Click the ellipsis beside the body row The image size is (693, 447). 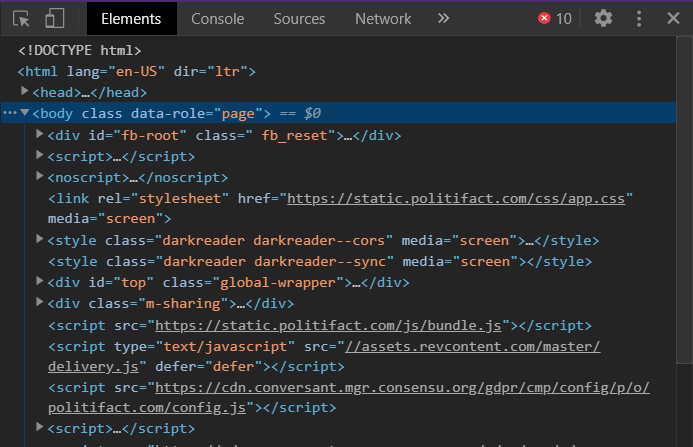click(9, 113)
